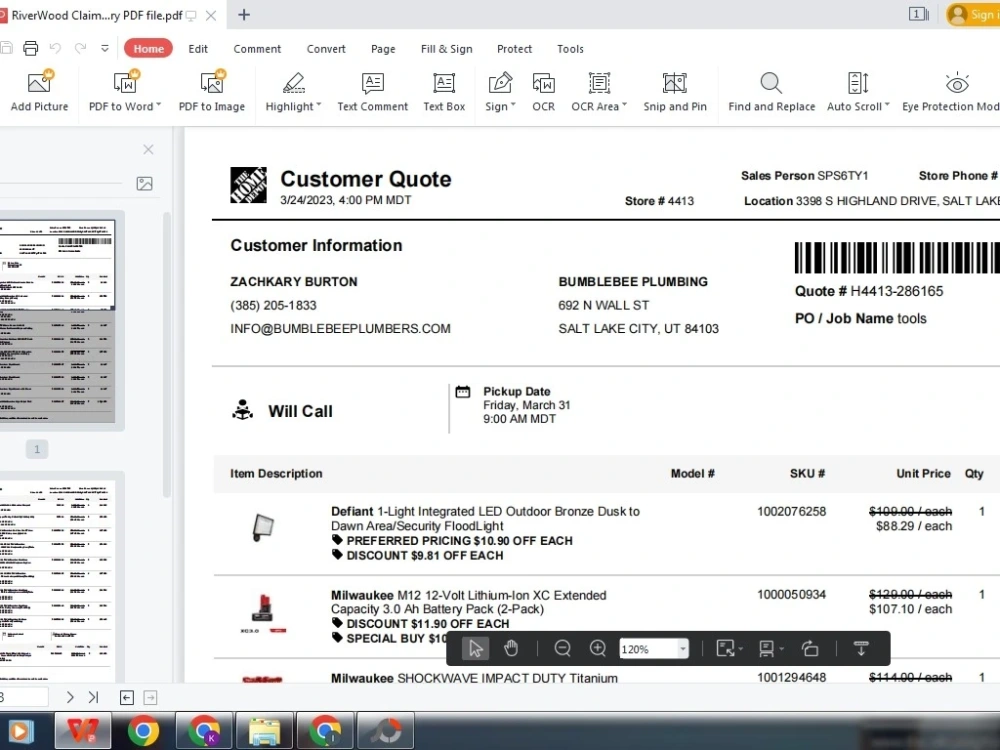Open the OCR Area dropdown arrow
1000x750 pixels.
[624, 106]
